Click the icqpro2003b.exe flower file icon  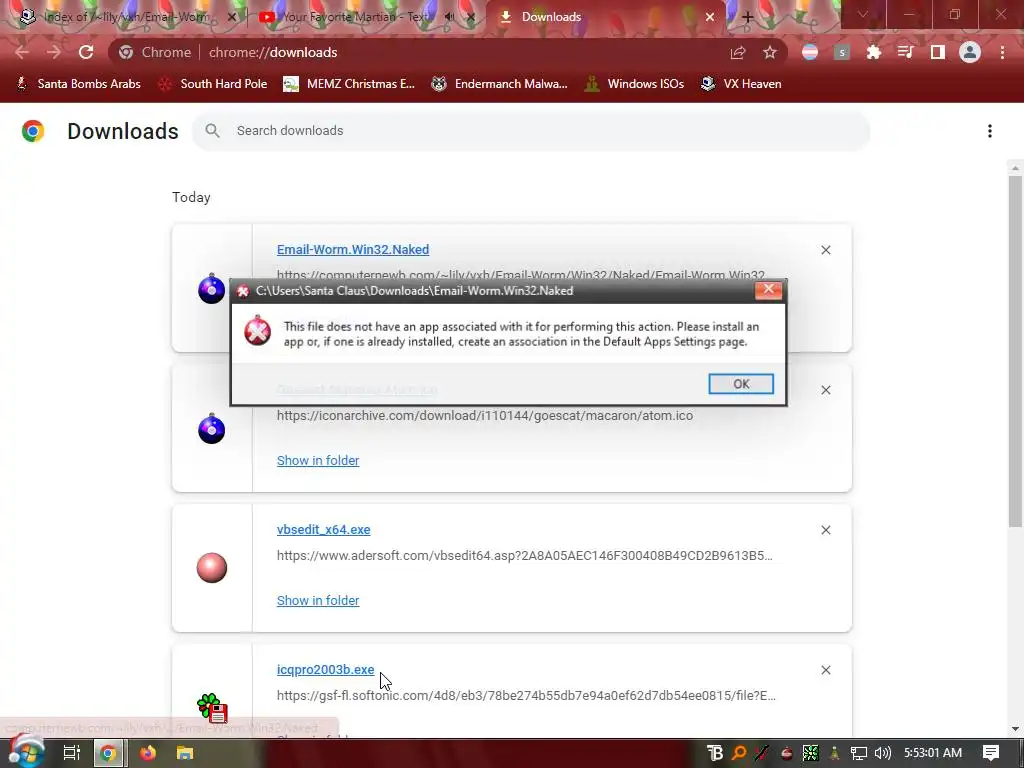tap(212, 708)
